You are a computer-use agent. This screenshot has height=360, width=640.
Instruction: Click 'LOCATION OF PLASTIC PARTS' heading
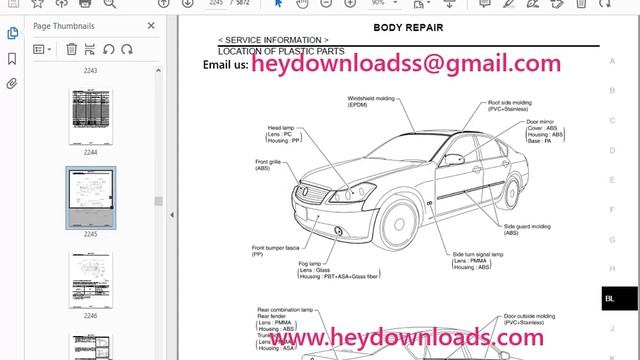(281, 51)
